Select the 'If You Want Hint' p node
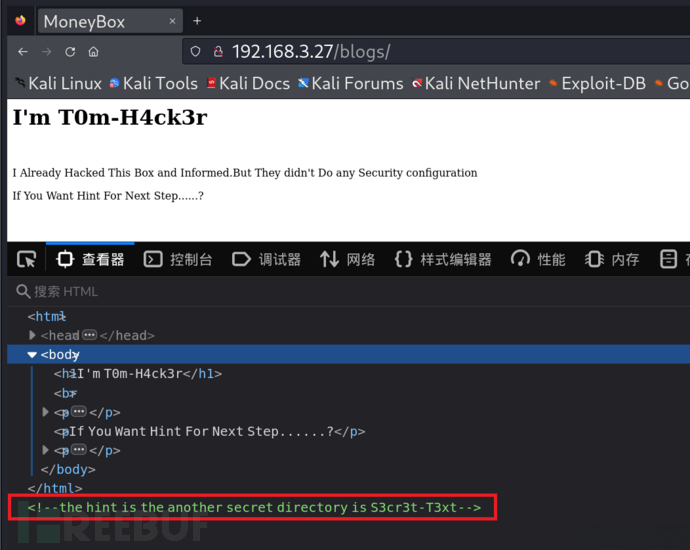 tap(209, 431)
